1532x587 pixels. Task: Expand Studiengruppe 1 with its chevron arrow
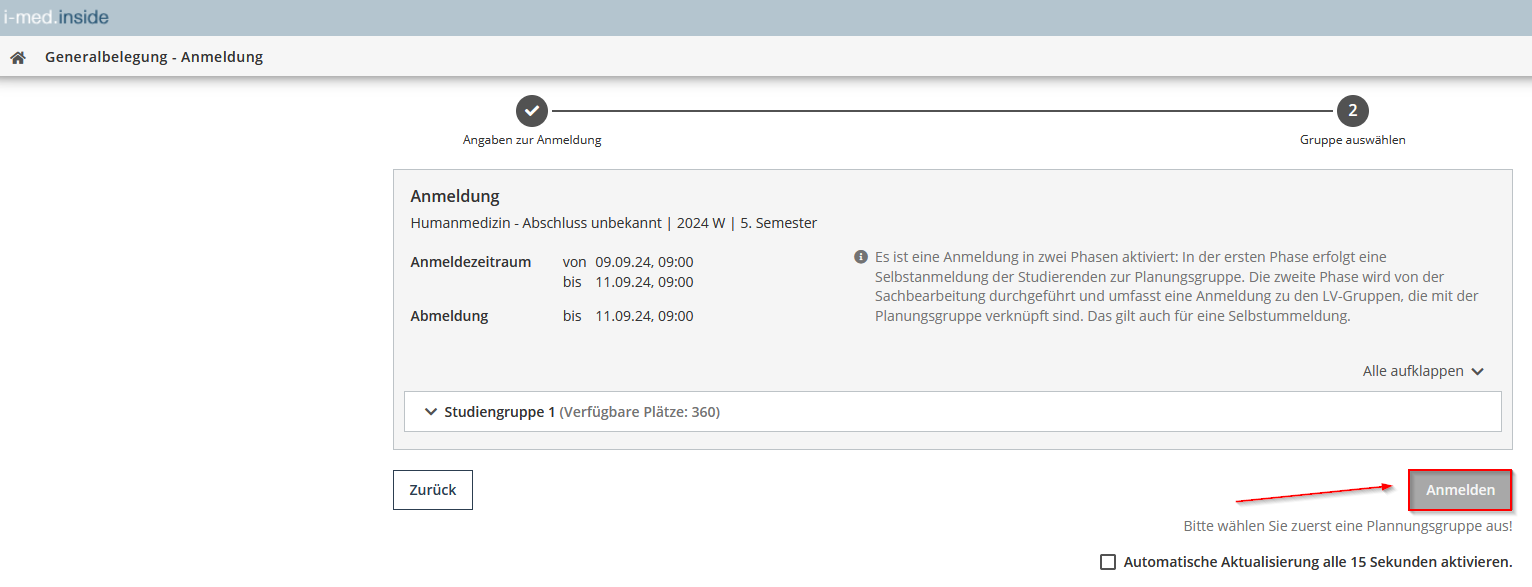tap(431, 411)
